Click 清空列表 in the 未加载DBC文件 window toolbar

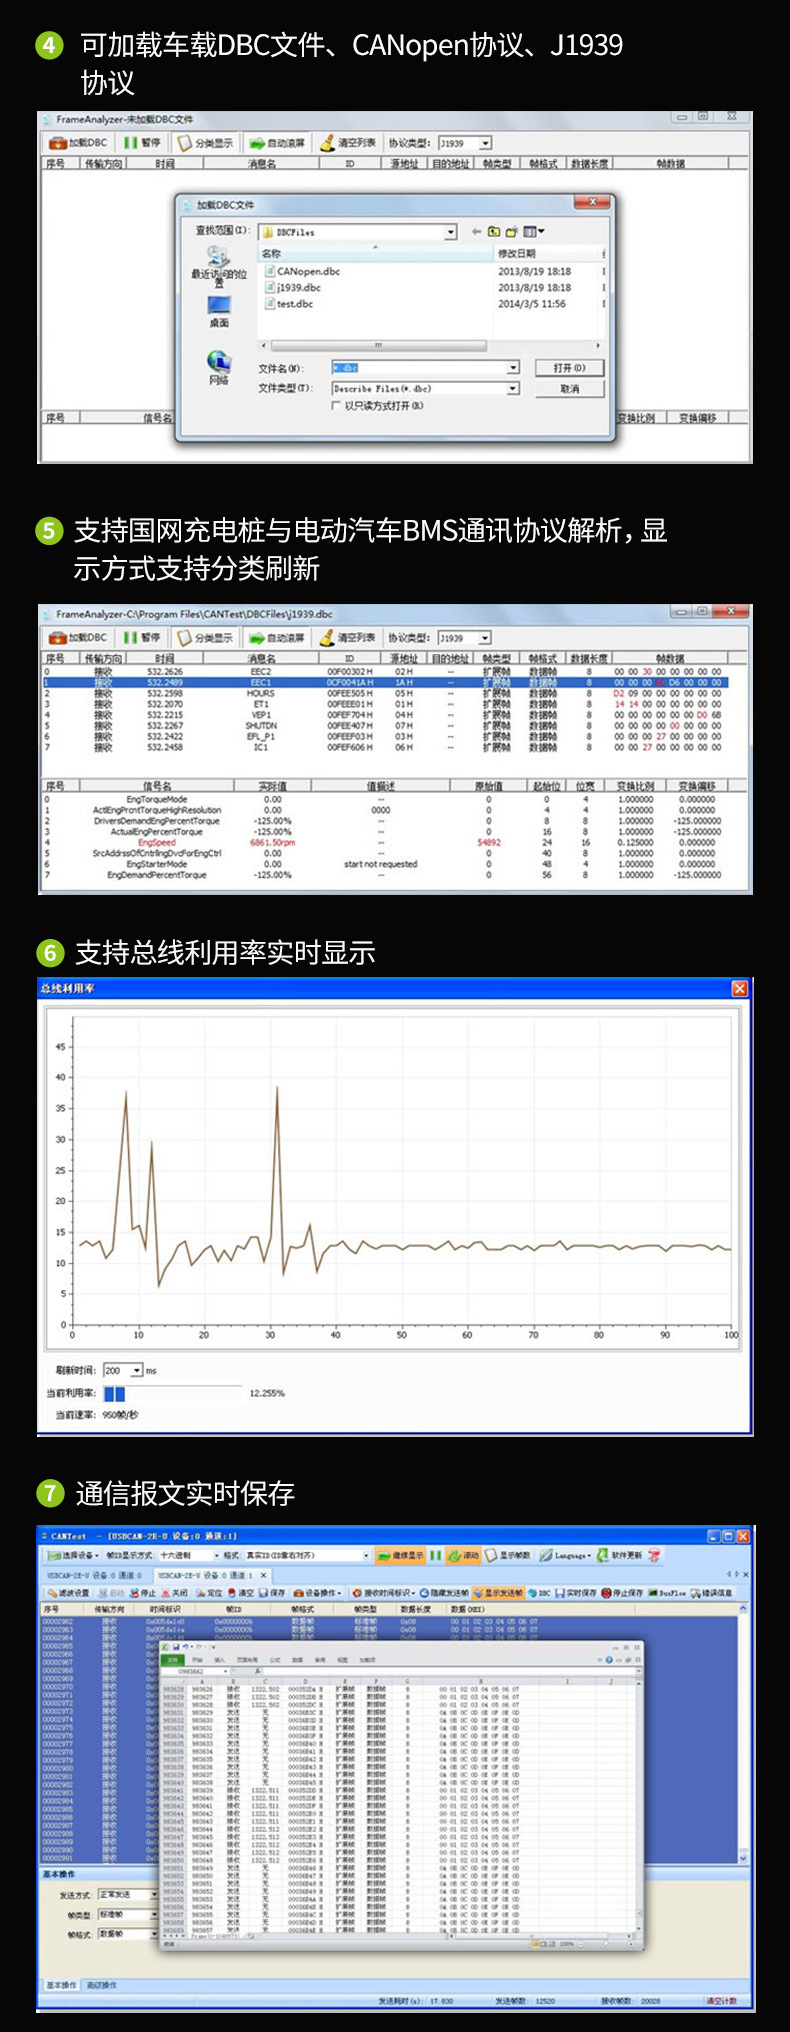348,143
